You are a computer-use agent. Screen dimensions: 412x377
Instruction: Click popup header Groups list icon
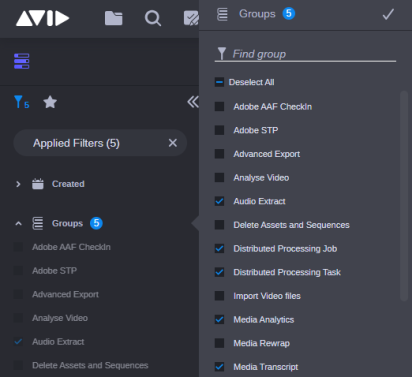click(x=222, y=14)
